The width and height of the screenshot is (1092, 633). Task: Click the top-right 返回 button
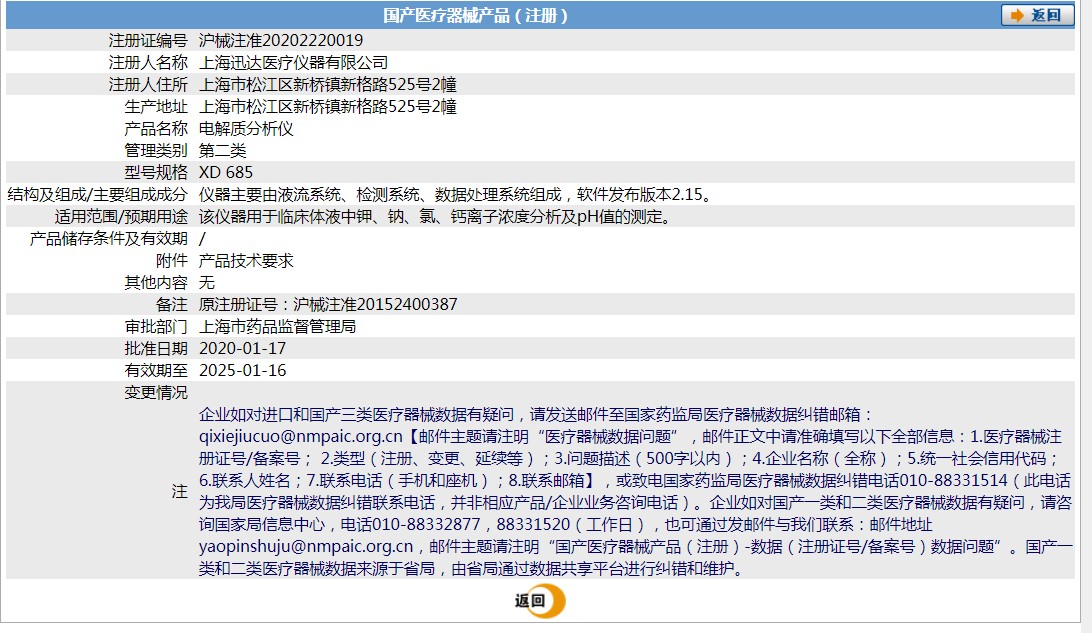pos(1037,15)
